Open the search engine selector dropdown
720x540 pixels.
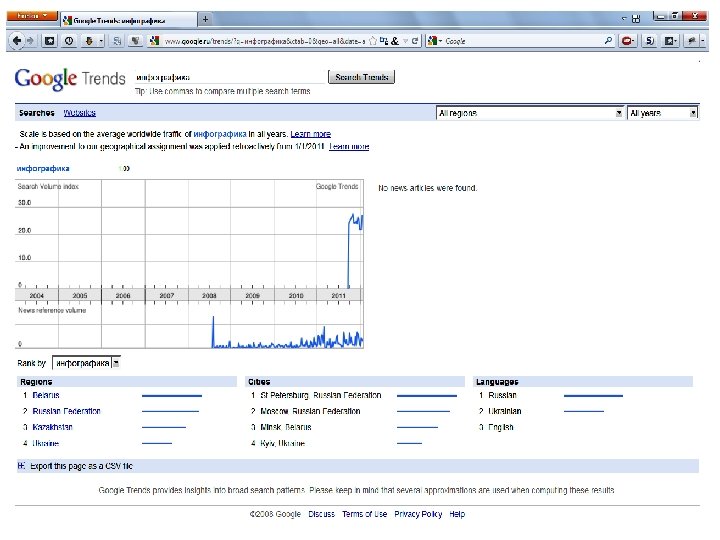coord(435,41)
